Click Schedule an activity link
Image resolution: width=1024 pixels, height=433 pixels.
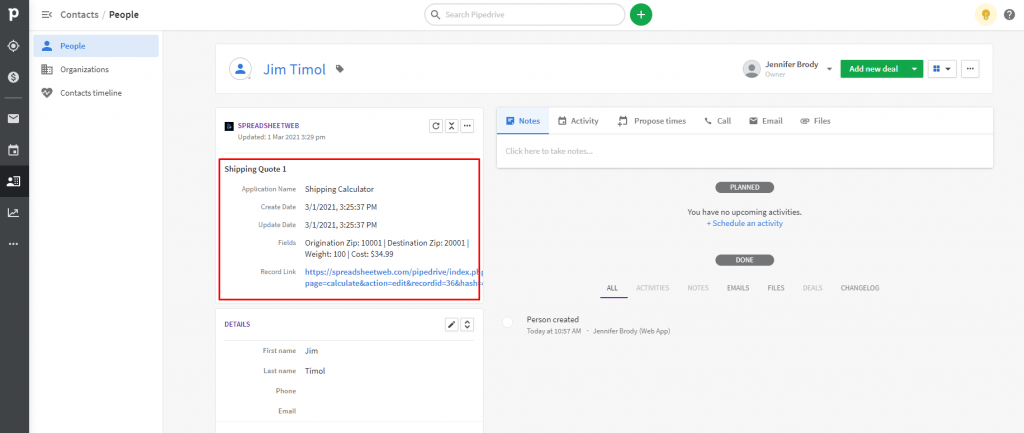point(744,223)
